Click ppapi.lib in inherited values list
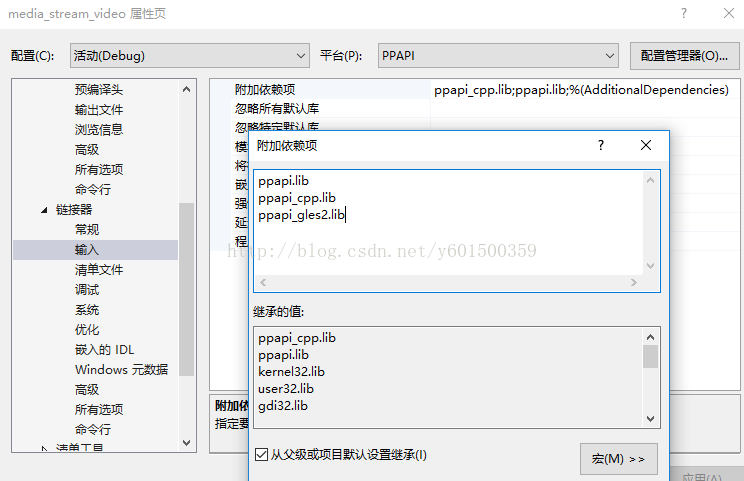The image size is (744, 481). [283, 355]
